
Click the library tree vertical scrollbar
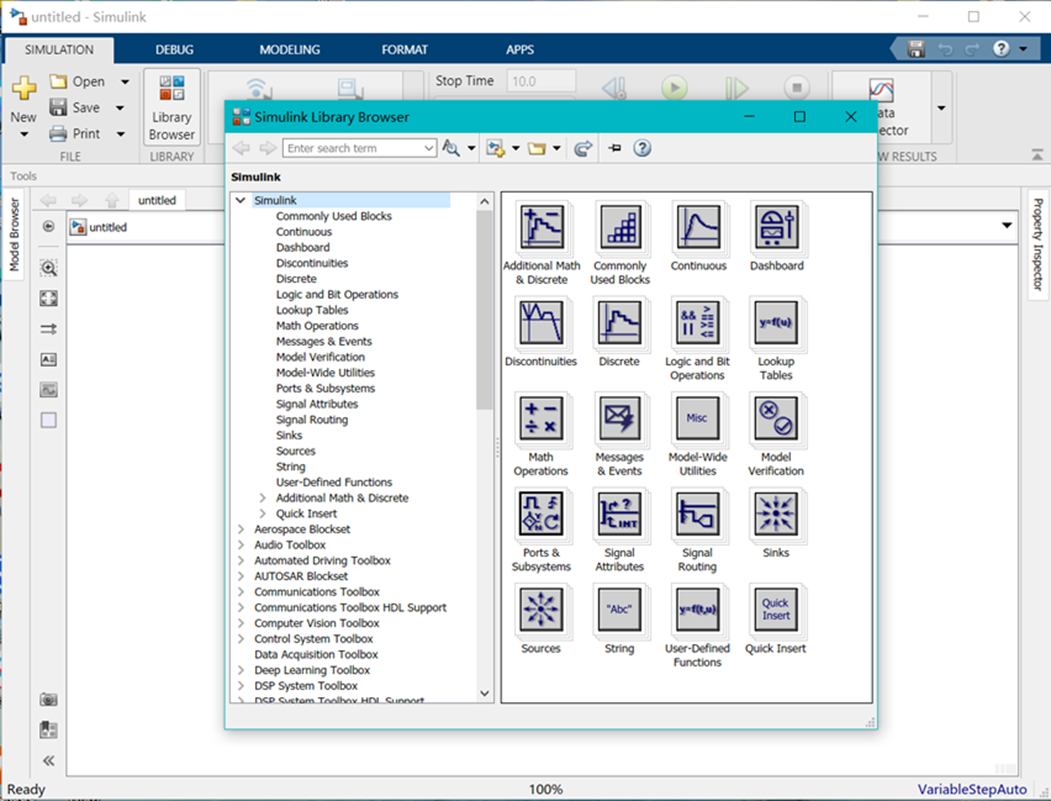485,310
